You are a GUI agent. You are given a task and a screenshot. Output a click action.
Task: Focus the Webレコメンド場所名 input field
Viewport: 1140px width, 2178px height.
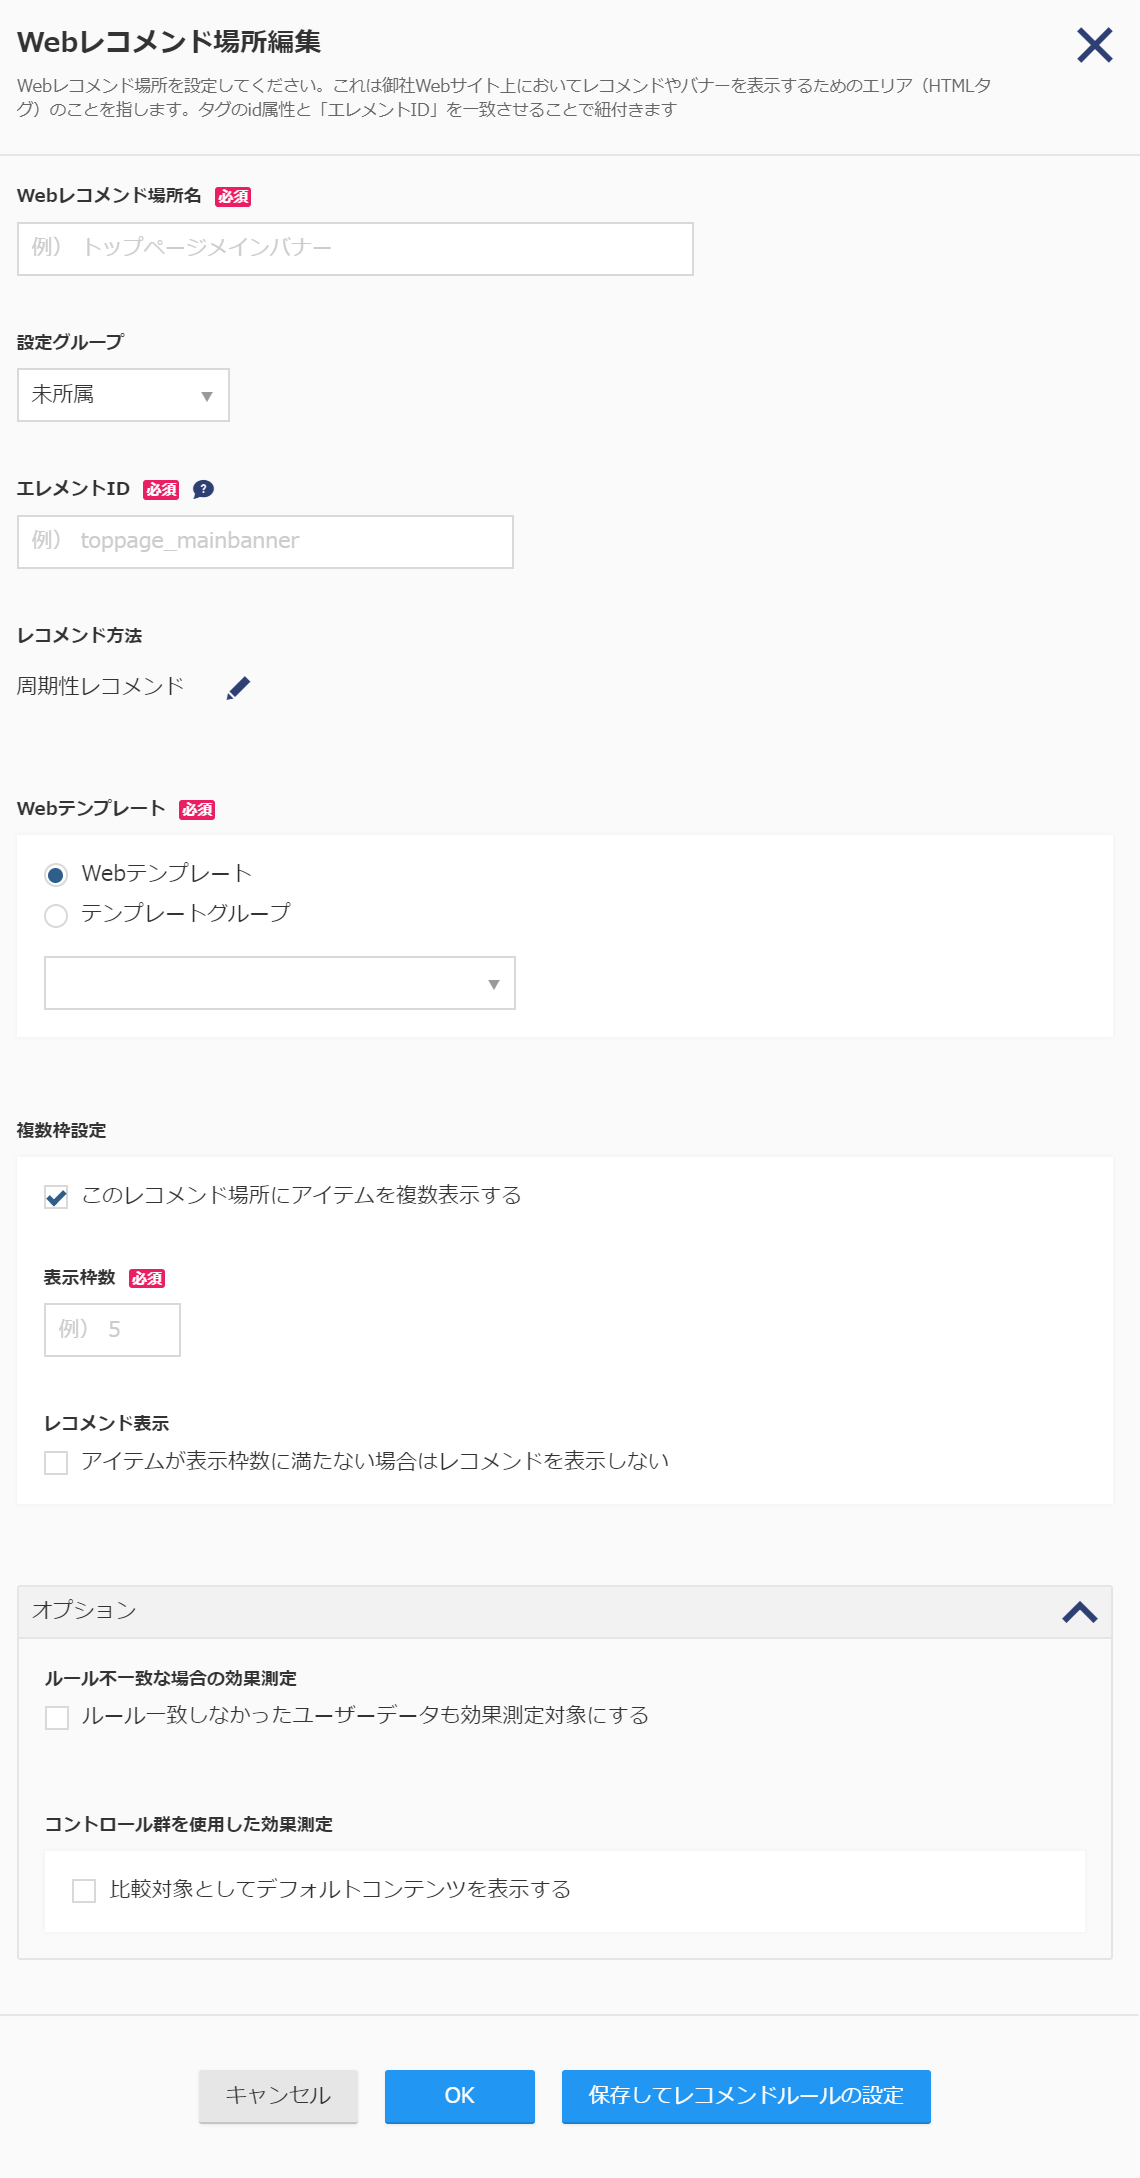point(355,249)
